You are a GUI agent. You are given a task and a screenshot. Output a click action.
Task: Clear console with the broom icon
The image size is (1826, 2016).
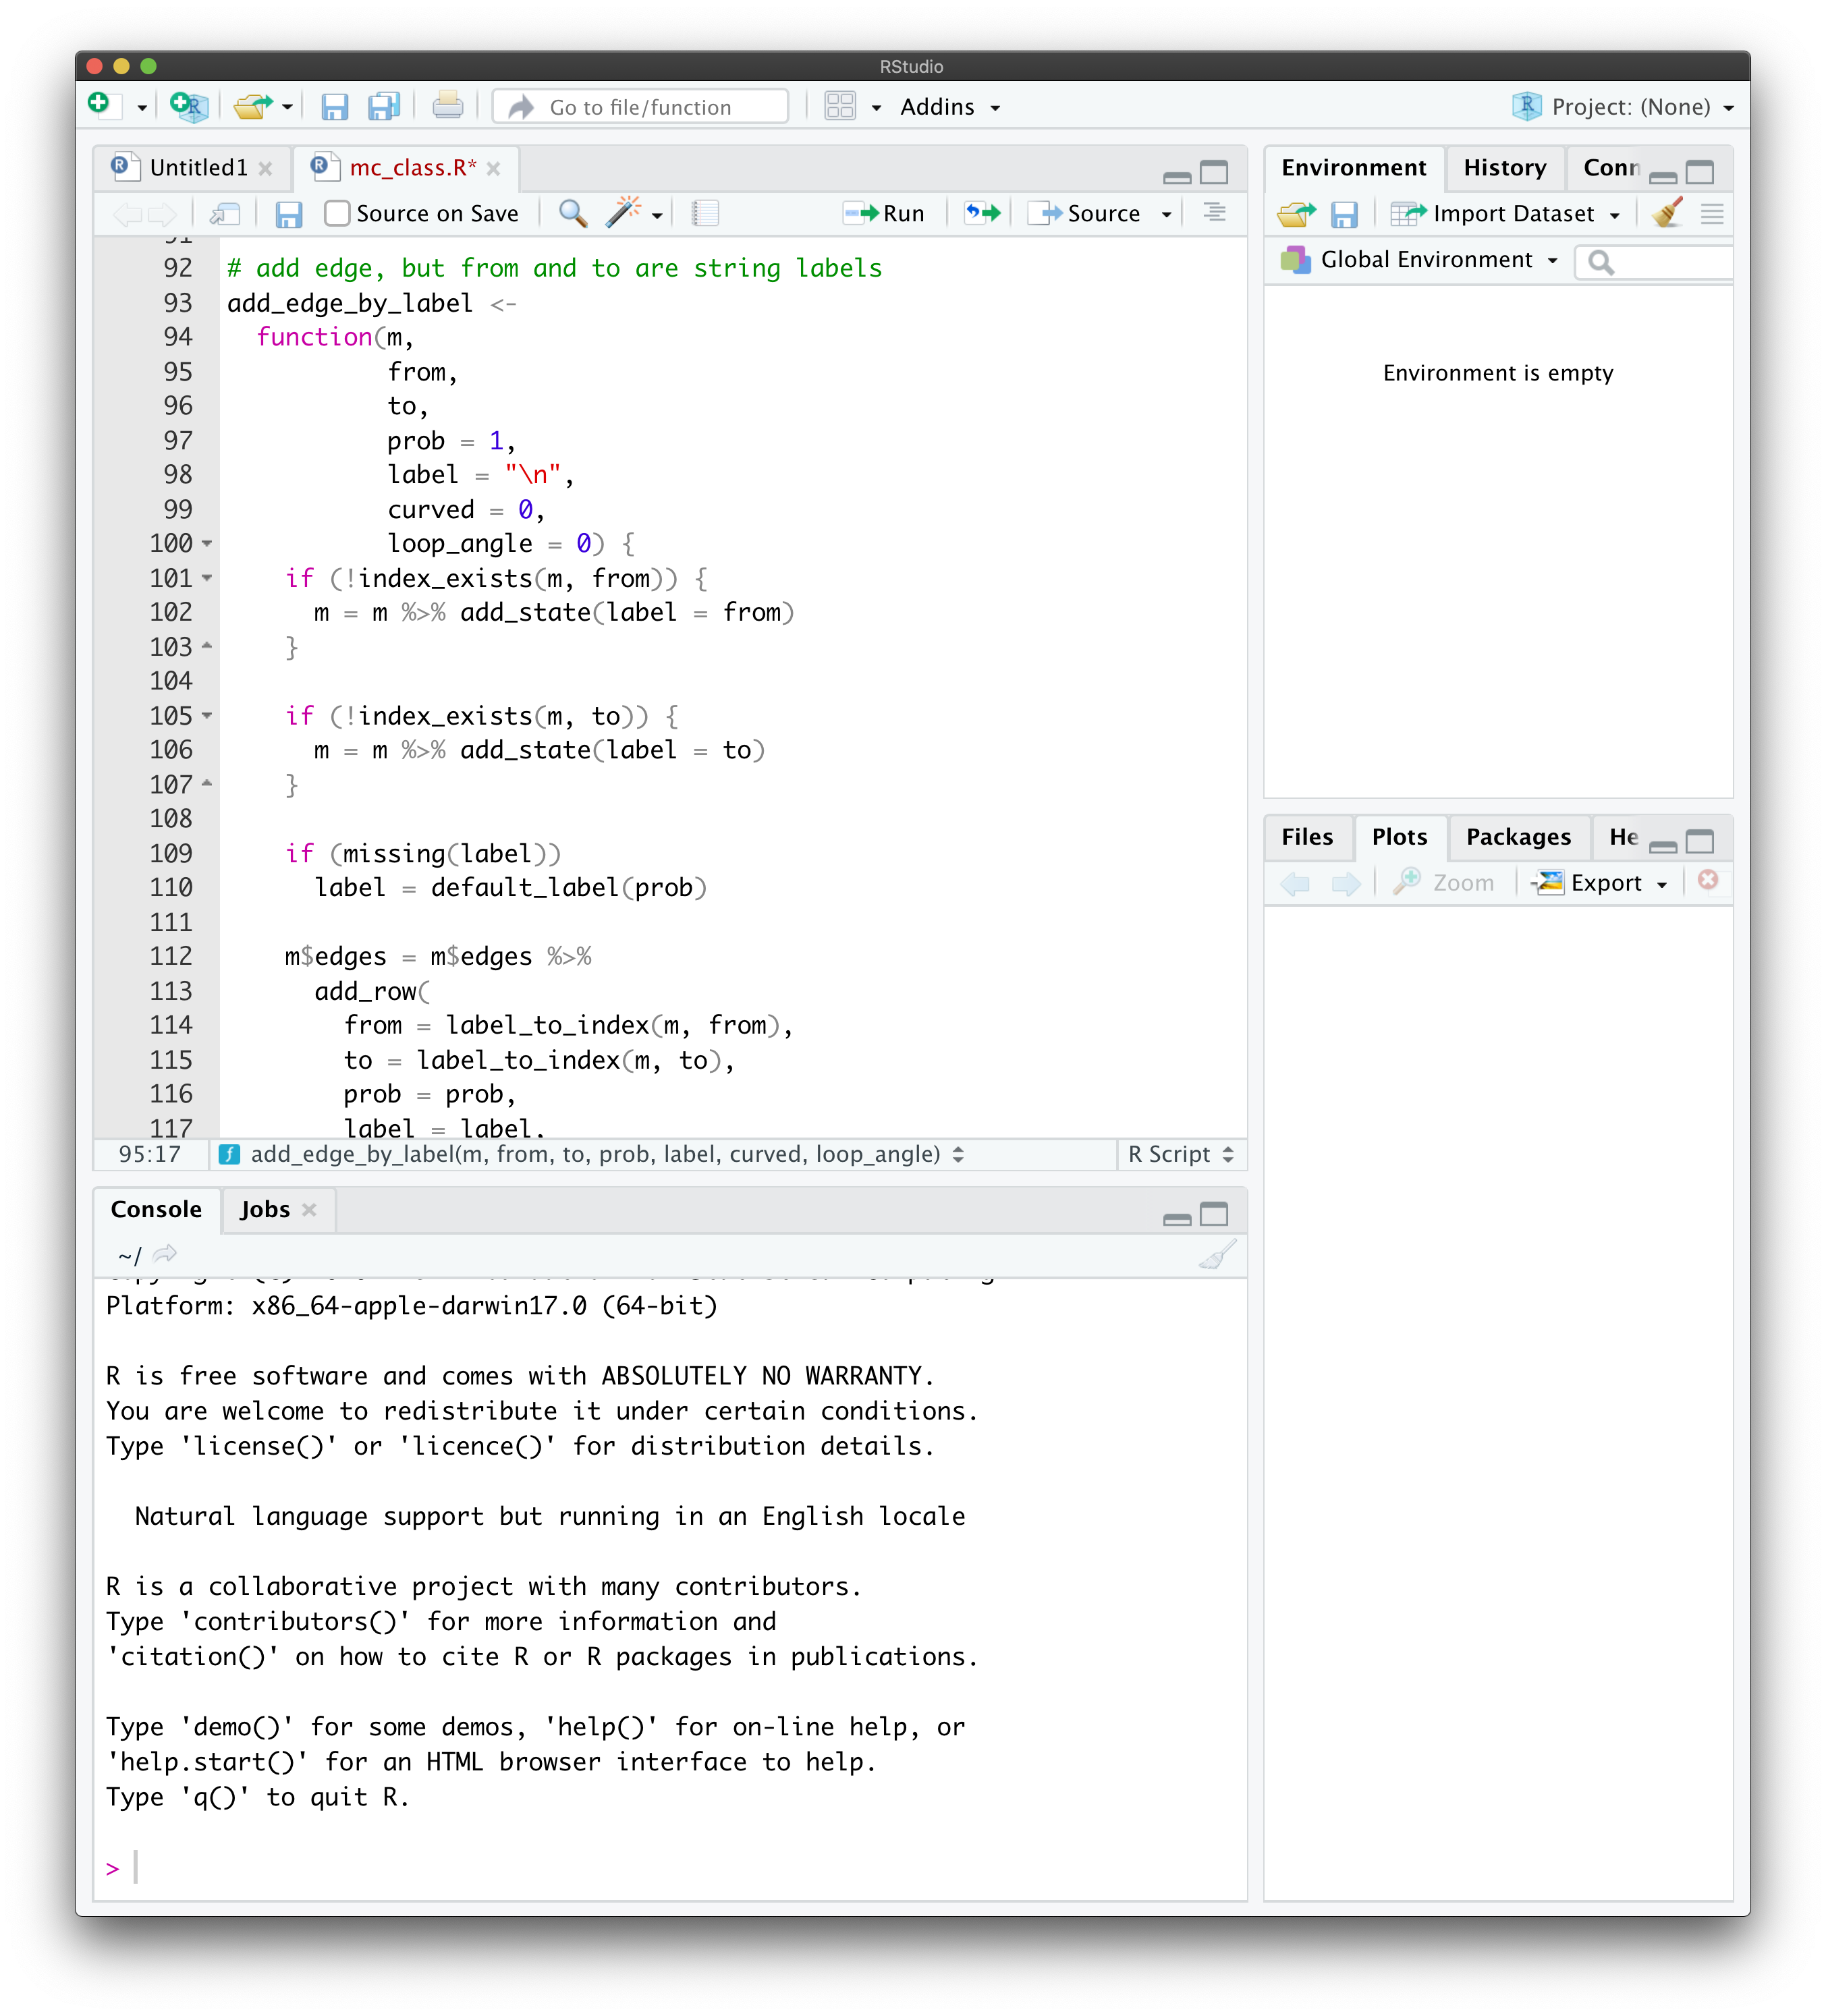point(1217,1254)
